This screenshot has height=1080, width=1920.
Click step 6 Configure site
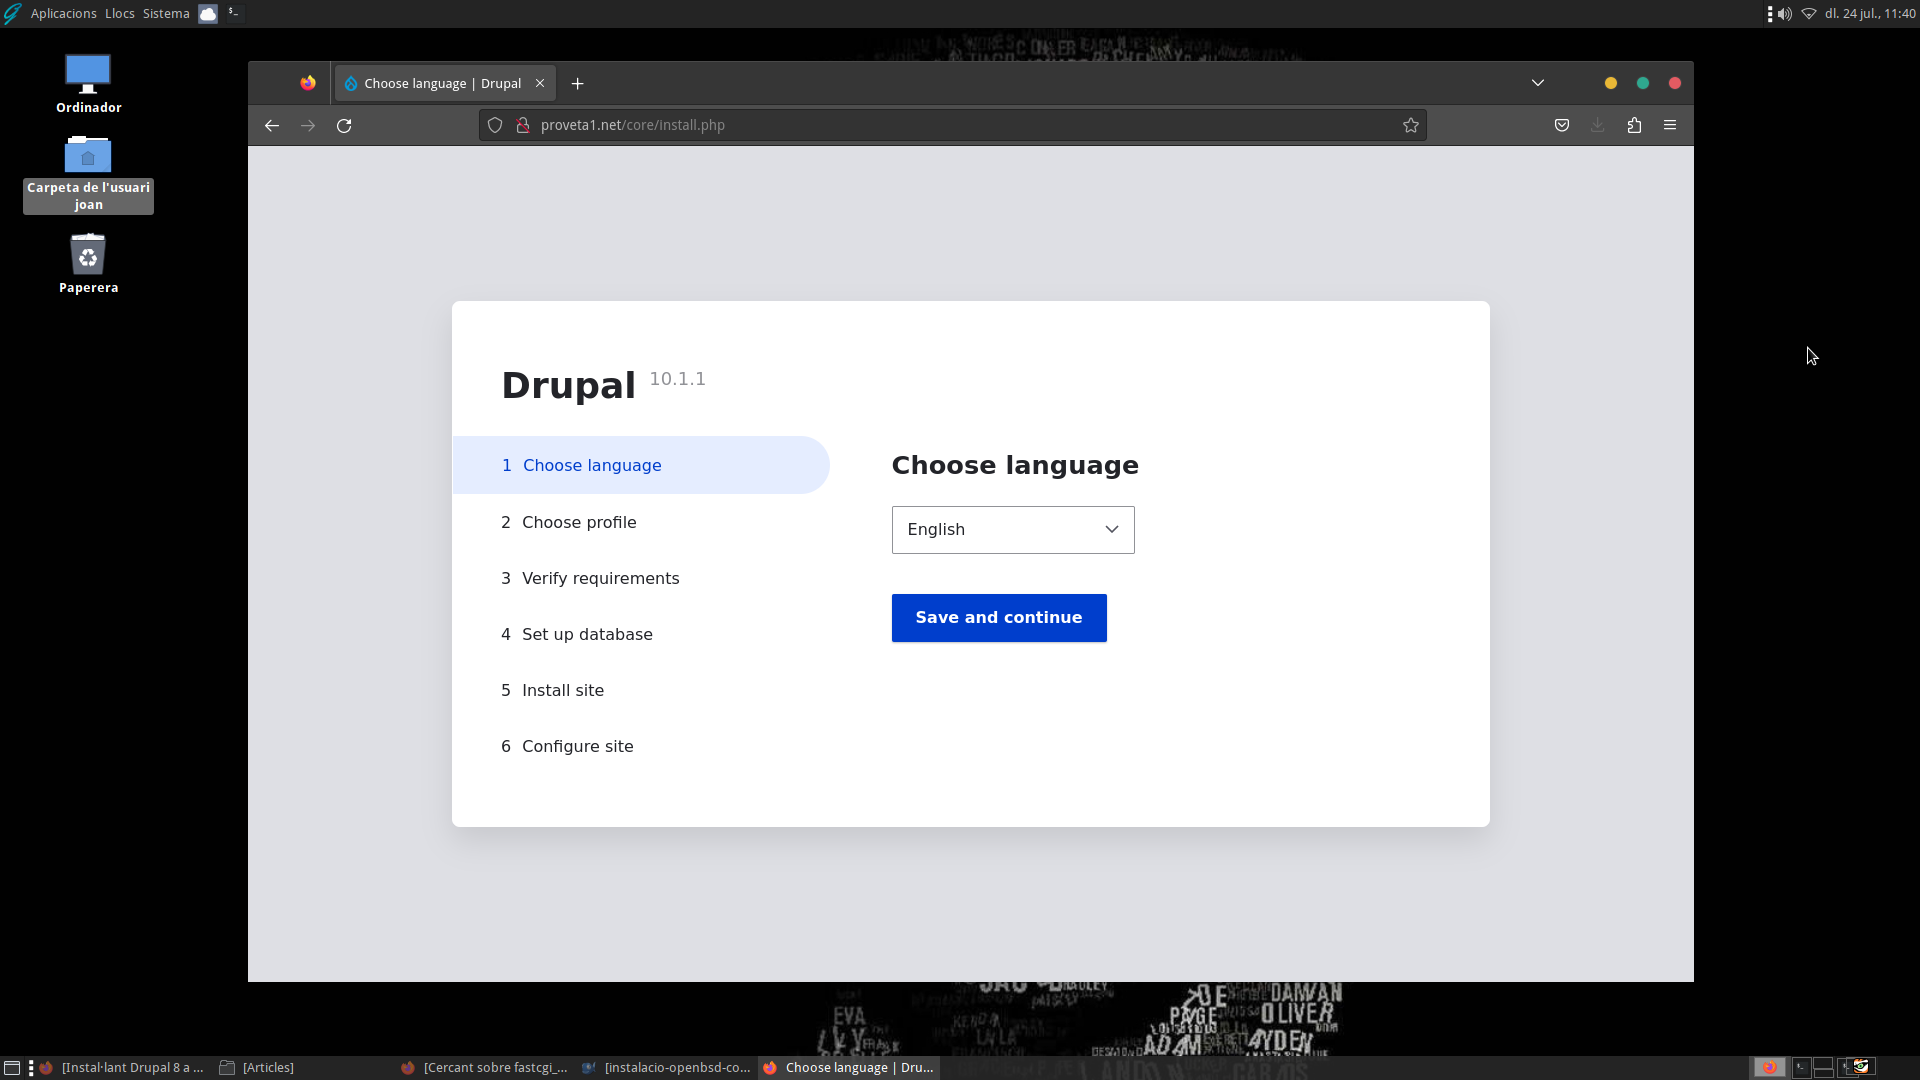567,746
